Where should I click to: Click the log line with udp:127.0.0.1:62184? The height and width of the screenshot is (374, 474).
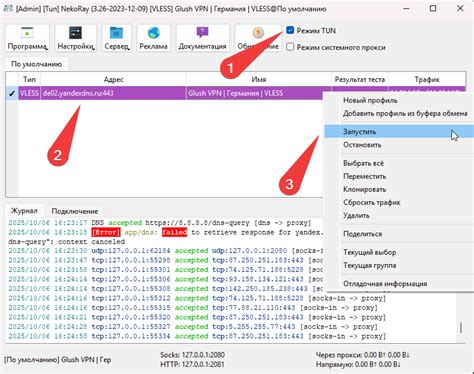coord(166,251)
